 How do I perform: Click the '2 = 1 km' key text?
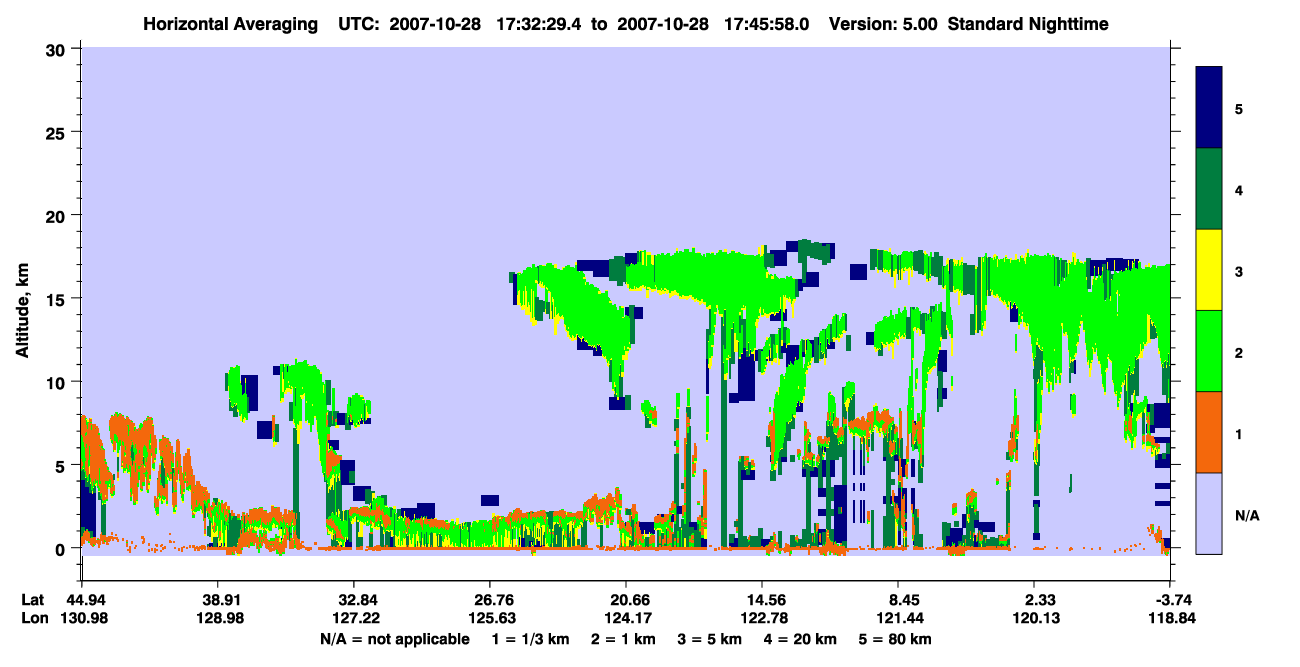pos(624,639)
